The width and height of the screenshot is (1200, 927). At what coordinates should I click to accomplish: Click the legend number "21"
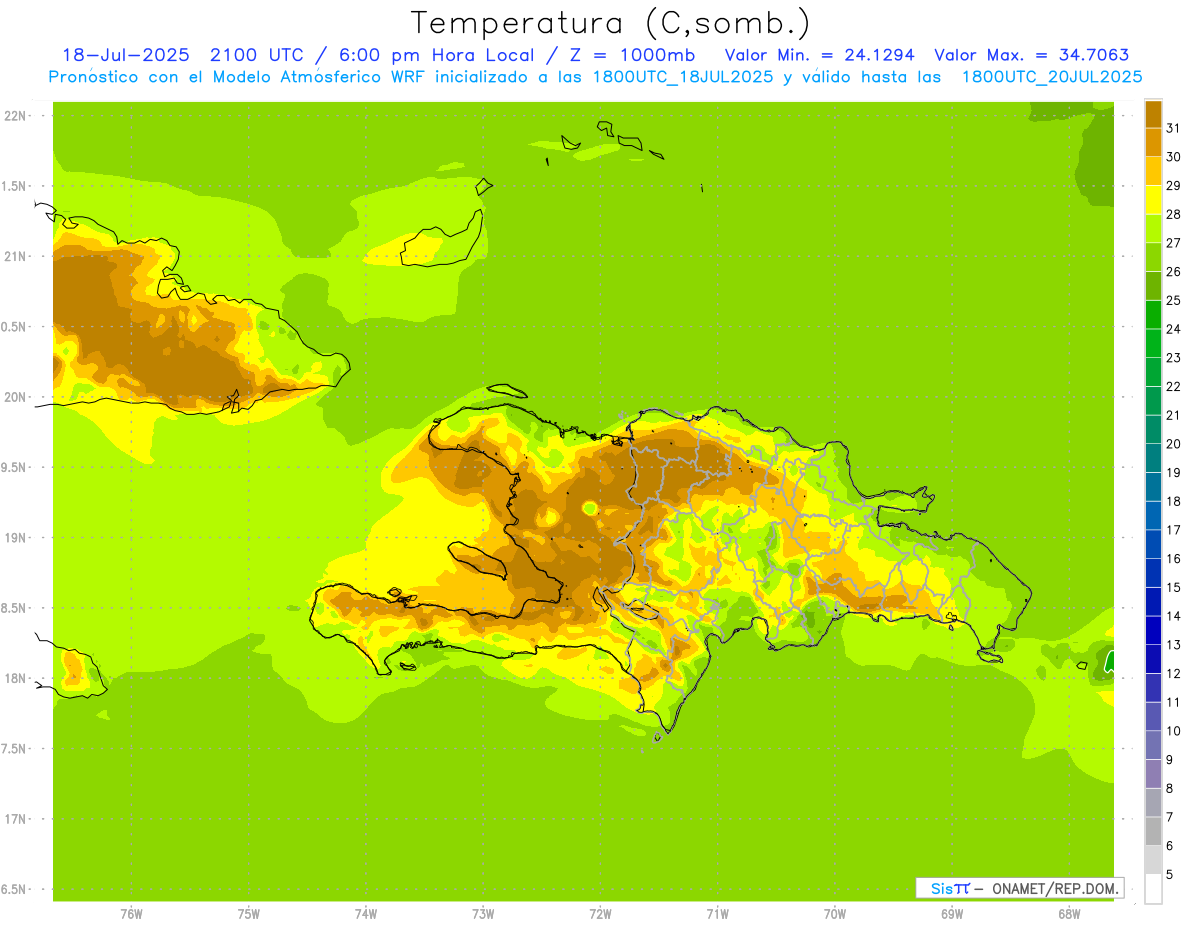(x=1173, y=415)
